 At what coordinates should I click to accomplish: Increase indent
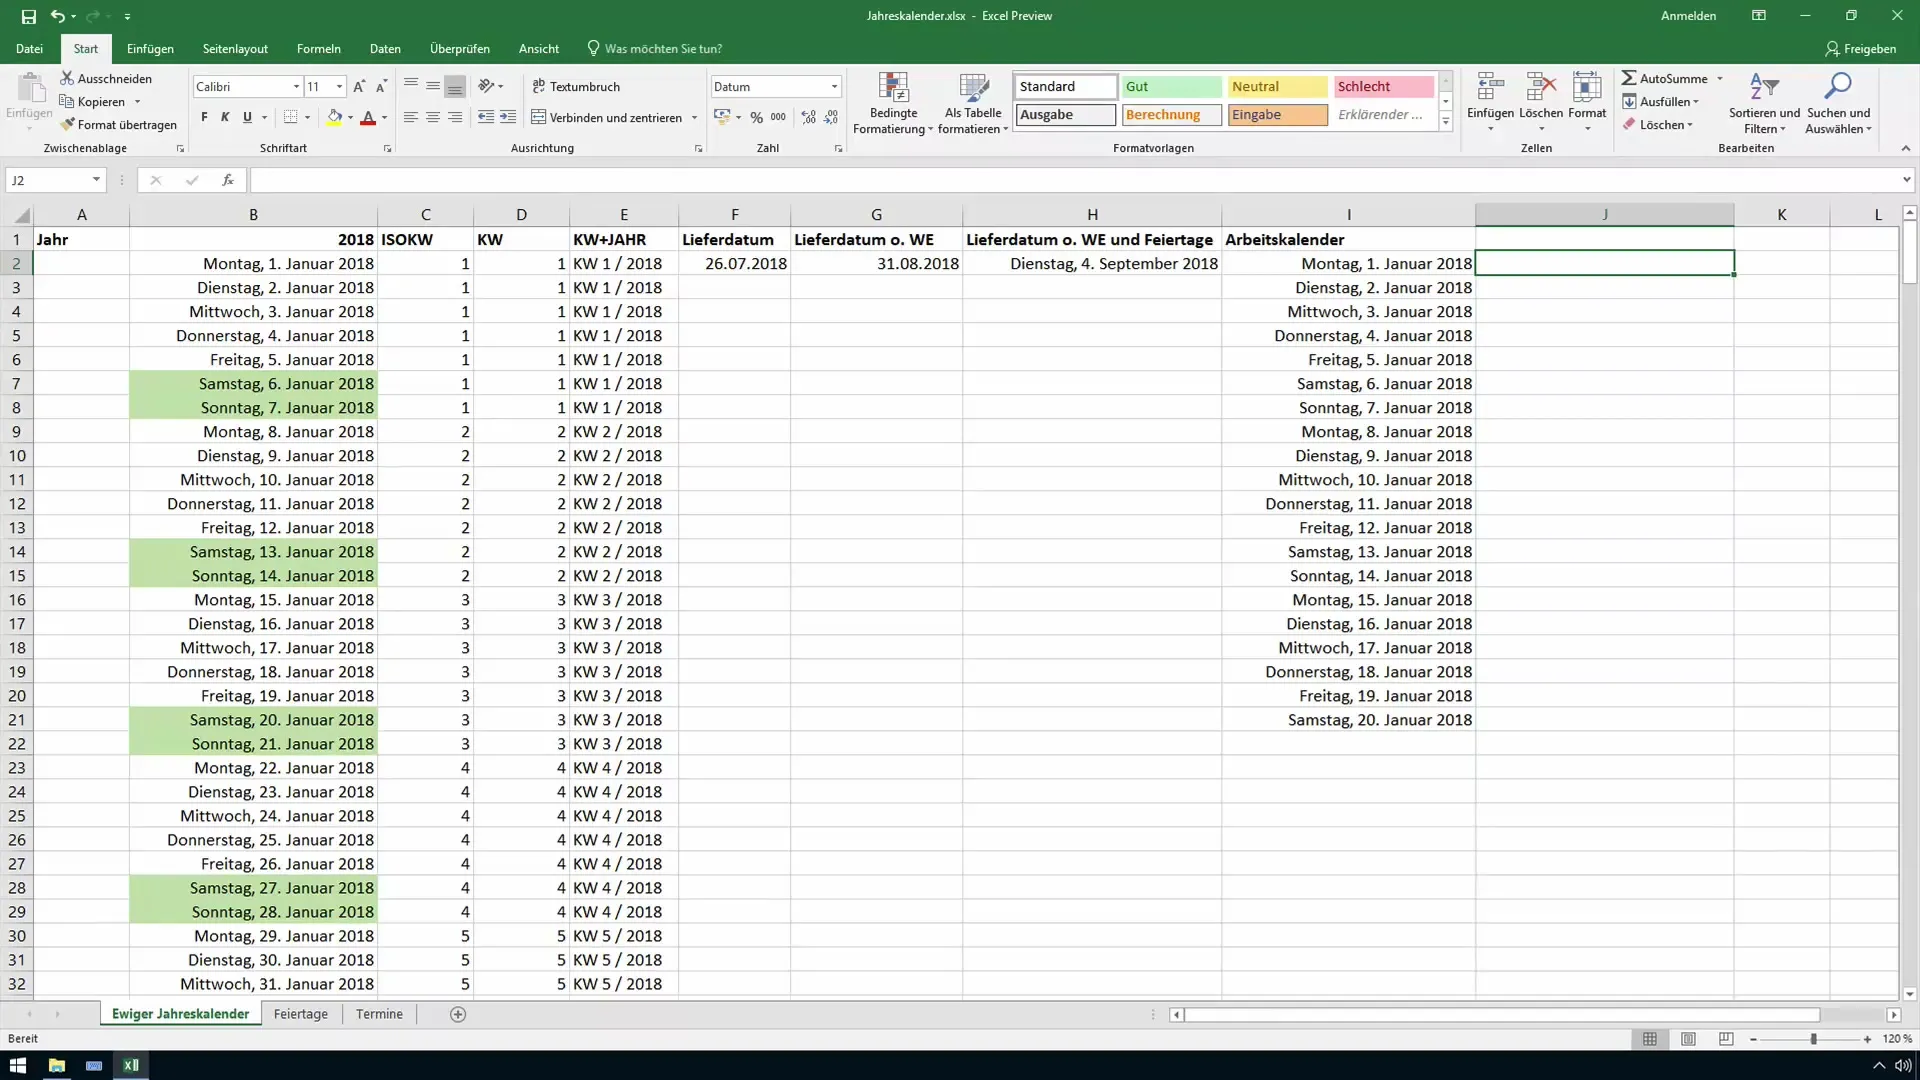click(508, 117)
